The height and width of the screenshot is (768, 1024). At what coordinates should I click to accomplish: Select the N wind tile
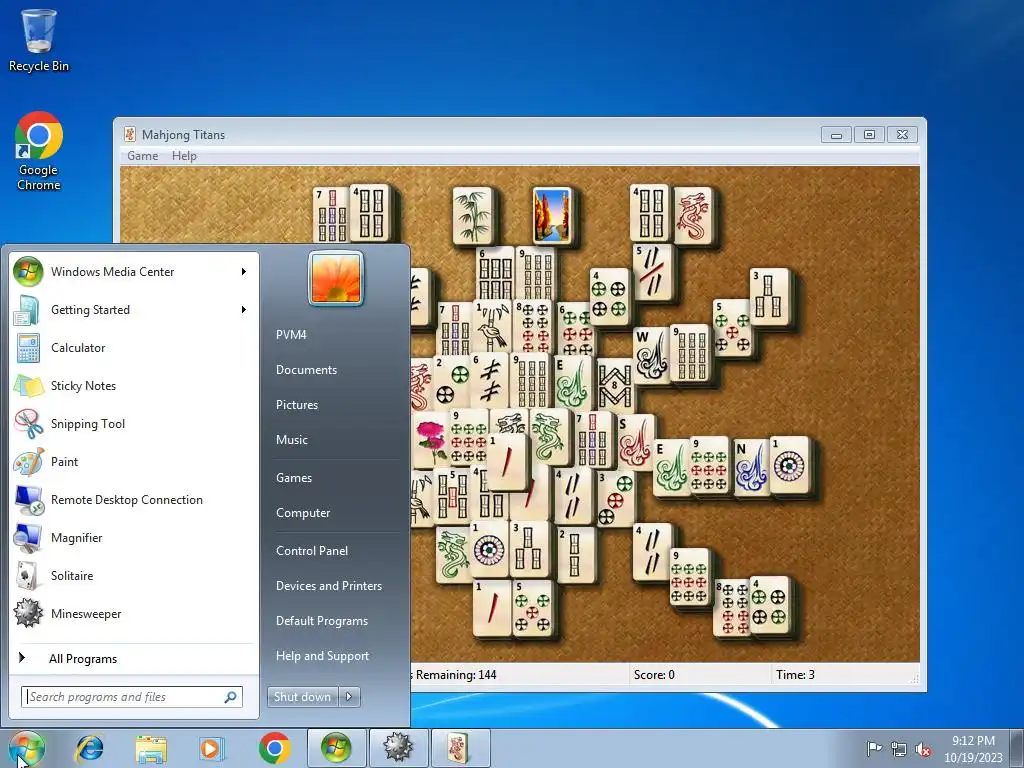point(752,466)
